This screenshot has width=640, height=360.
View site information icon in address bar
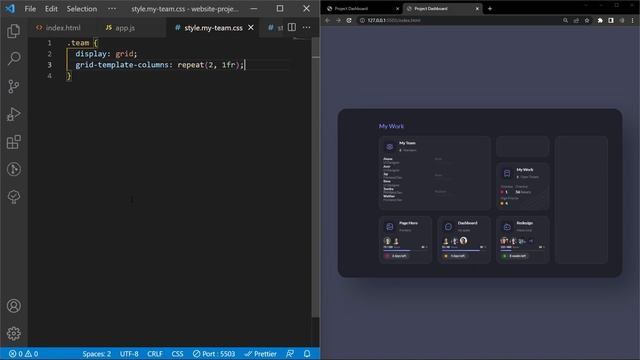pyautogui.click(x=362, y=20)
